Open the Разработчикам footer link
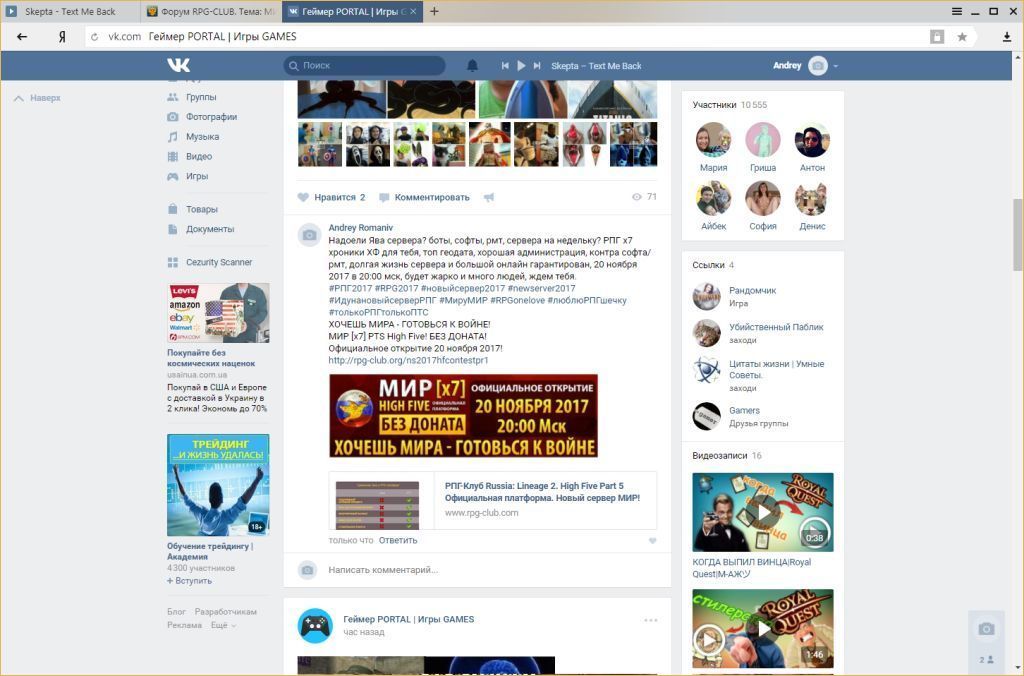This screenshot has width=1024, height=676. [225, 611]
